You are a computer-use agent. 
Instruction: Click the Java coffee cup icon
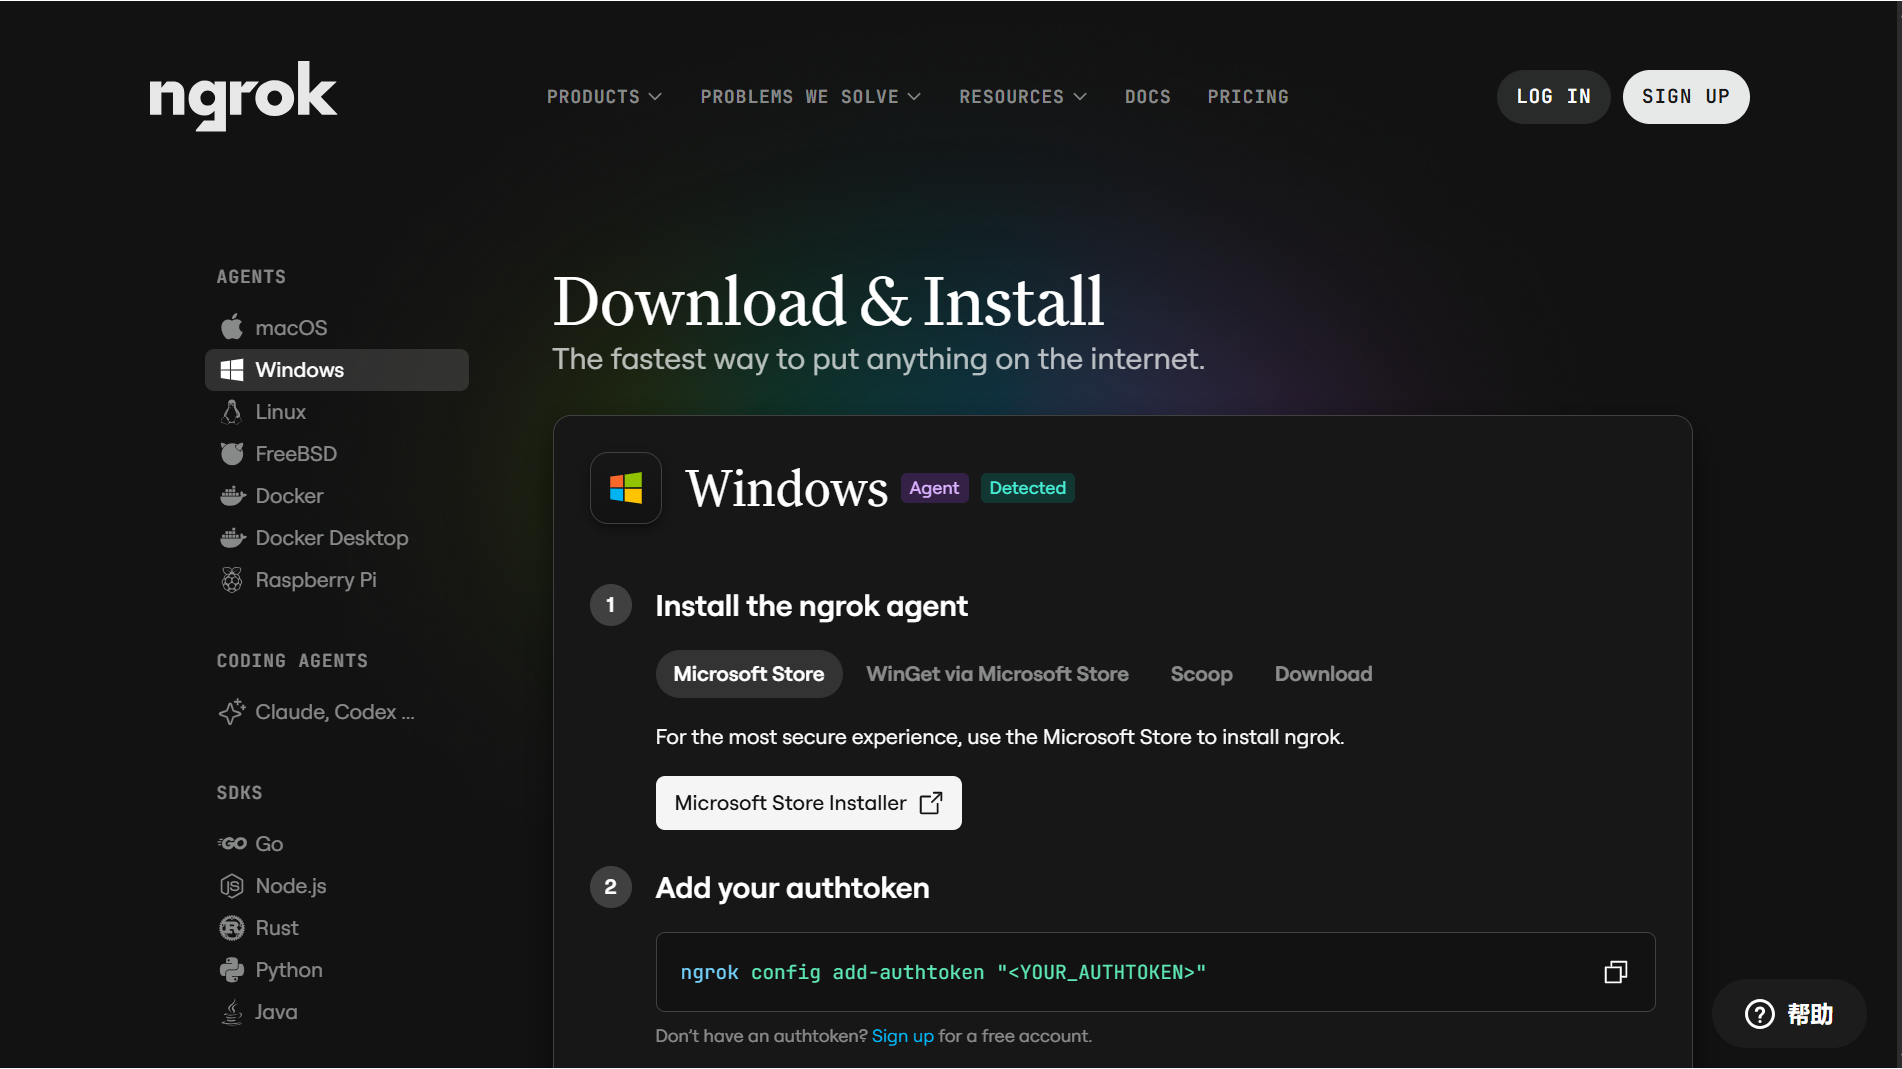click(x=232, y=1012)
